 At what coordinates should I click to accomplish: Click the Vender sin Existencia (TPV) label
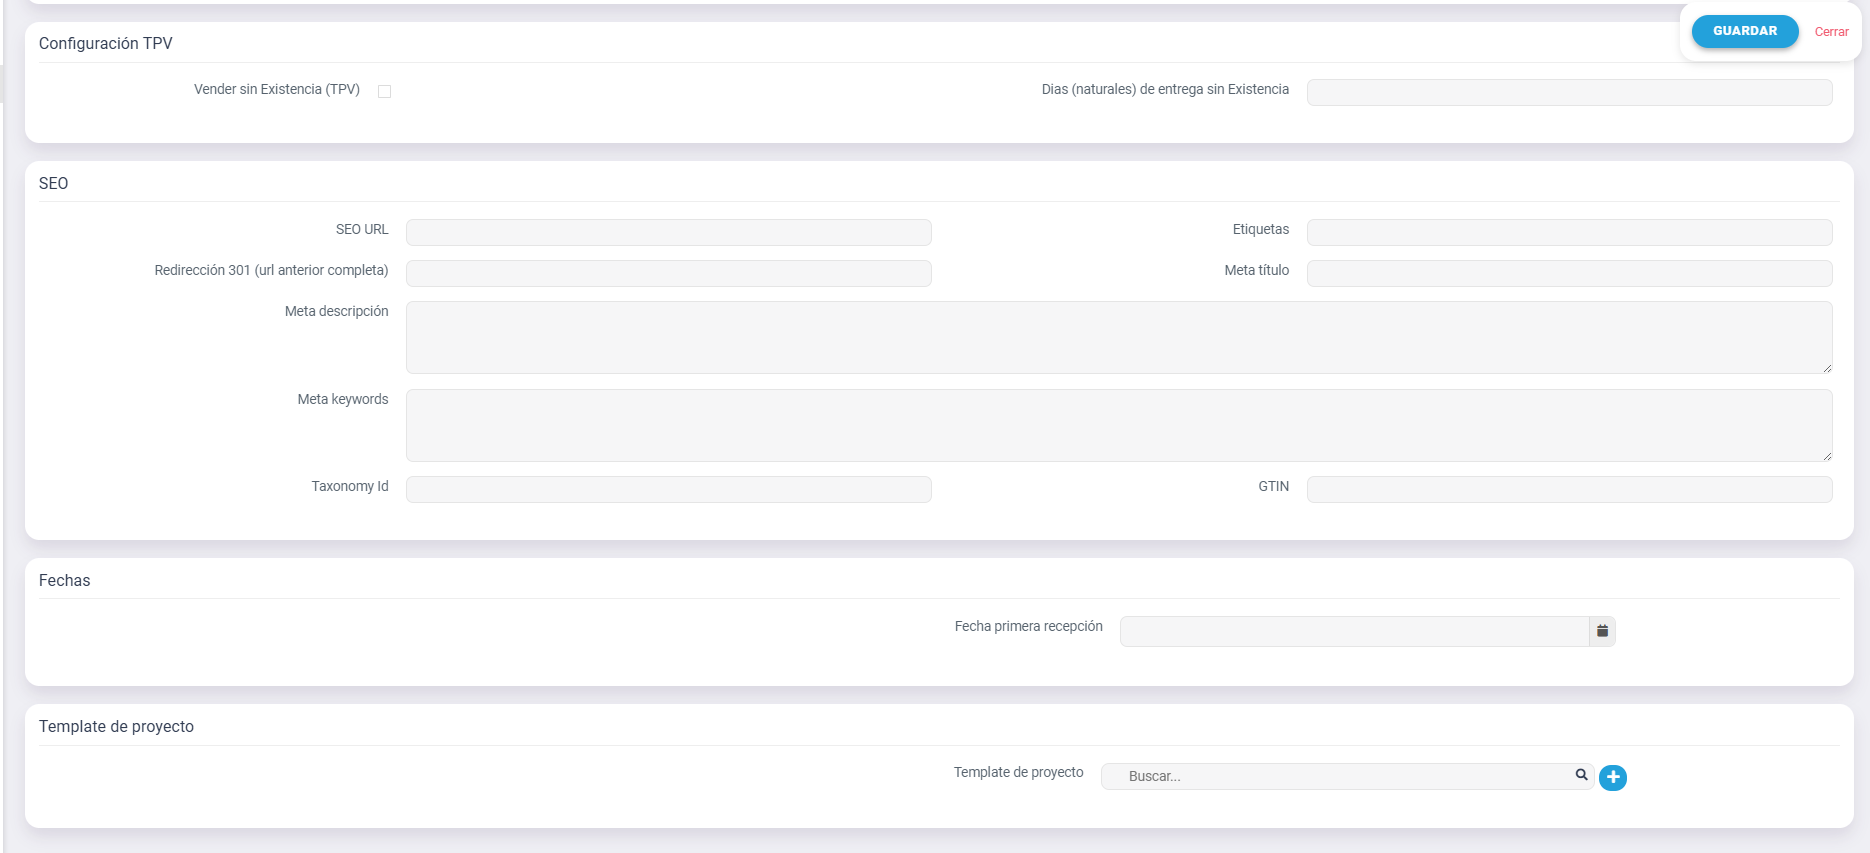277,89
